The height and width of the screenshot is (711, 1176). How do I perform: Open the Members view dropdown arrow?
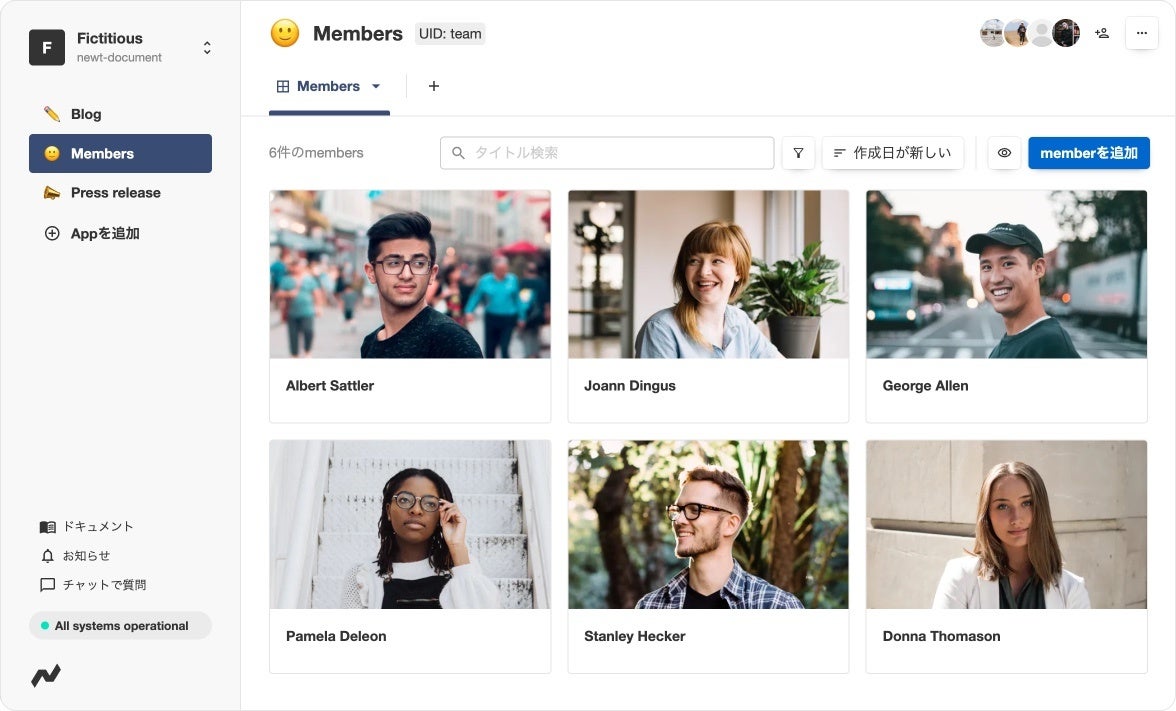point(376,86)
